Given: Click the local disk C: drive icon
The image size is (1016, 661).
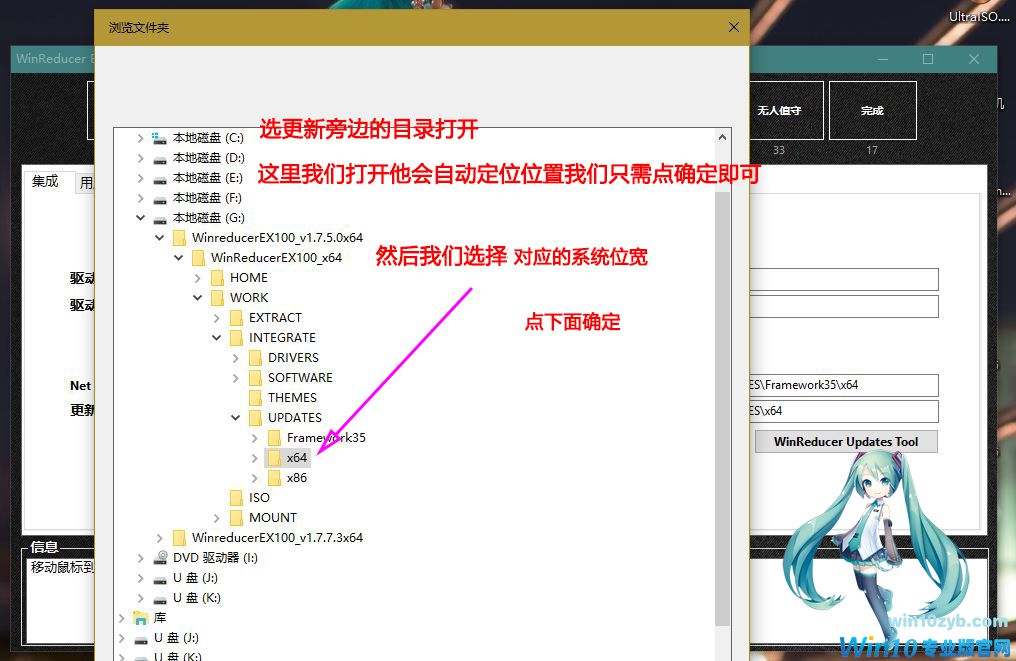Looking at the screenshot, I should pos(159,138).
